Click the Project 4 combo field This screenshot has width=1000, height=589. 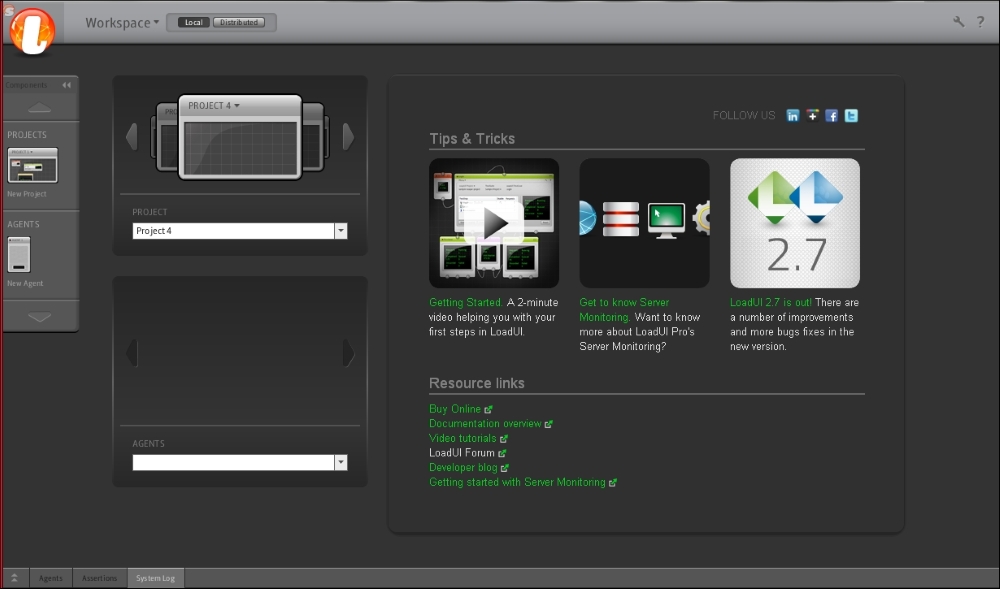[x=233, y=231]
